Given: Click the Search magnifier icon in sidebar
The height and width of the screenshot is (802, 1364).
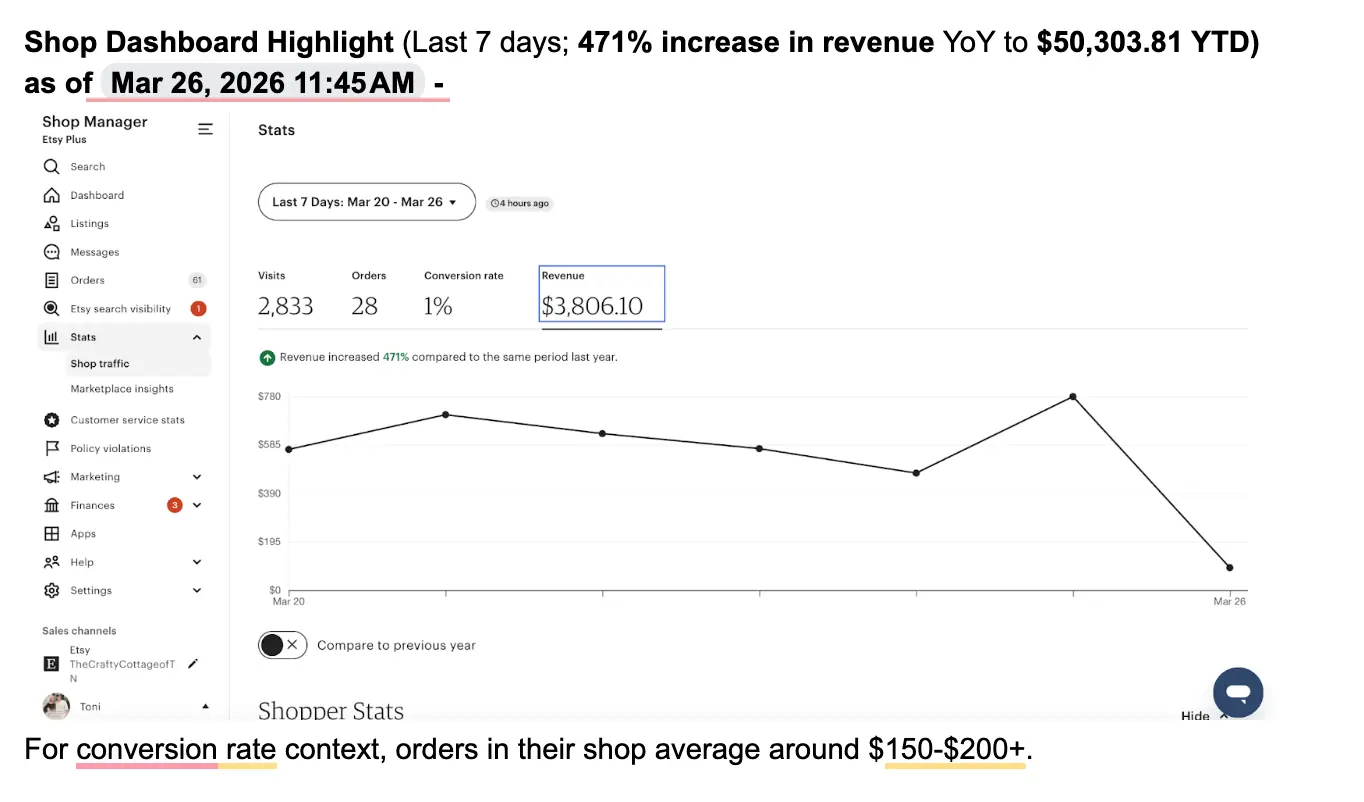Looking at the screenshot, I should (51, 167).
